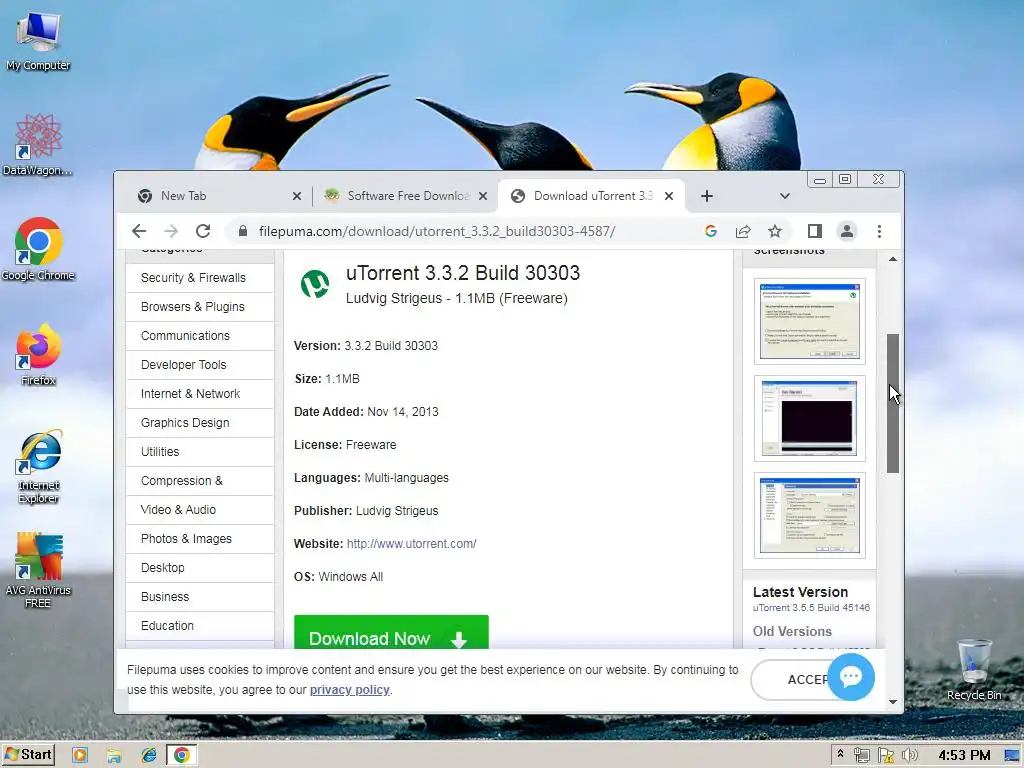Image resolution: width=1024 pixels, height=768 pixels.
Task: Open Security & Firewalls category
Action: click(199, 278)
